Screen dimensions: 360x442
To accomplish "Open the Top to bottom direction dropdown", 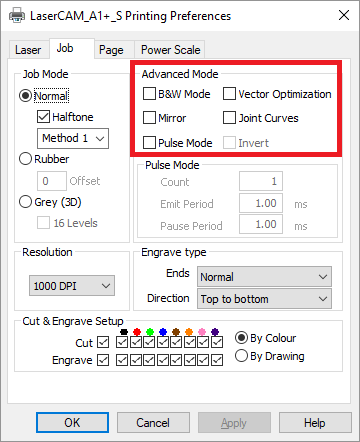I will (264, 299).
